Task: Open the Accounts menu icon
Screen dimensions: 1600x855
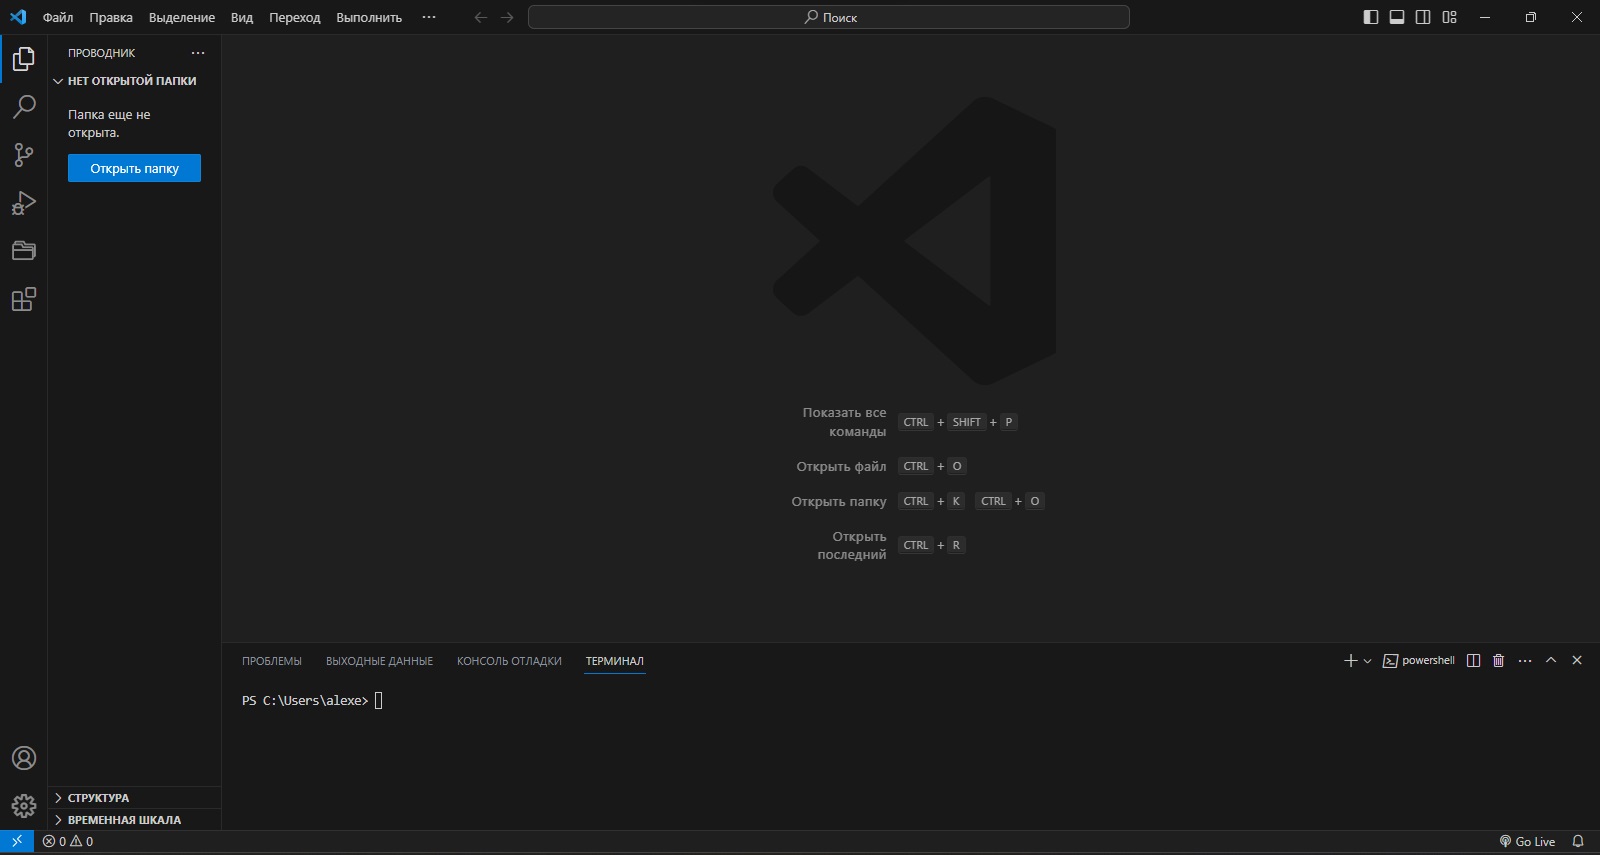Action: (24, 758)
